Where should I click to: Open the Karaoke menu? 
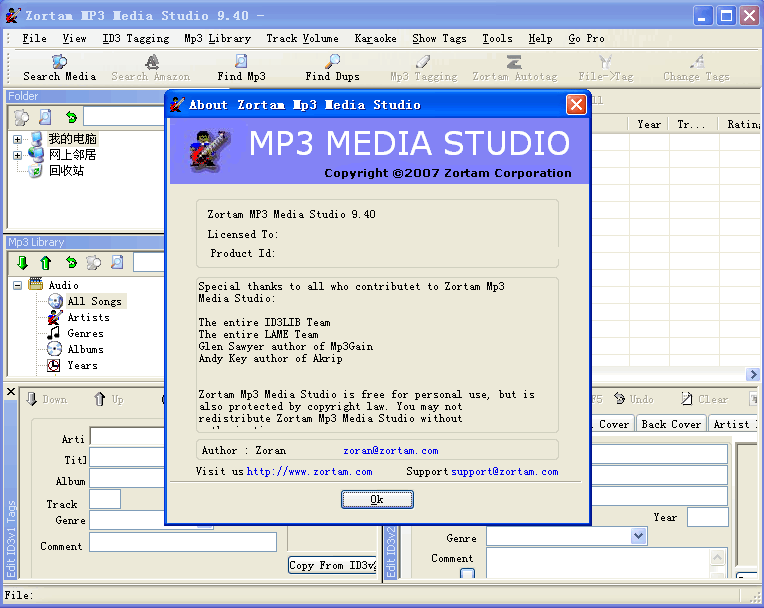point(375,38)
